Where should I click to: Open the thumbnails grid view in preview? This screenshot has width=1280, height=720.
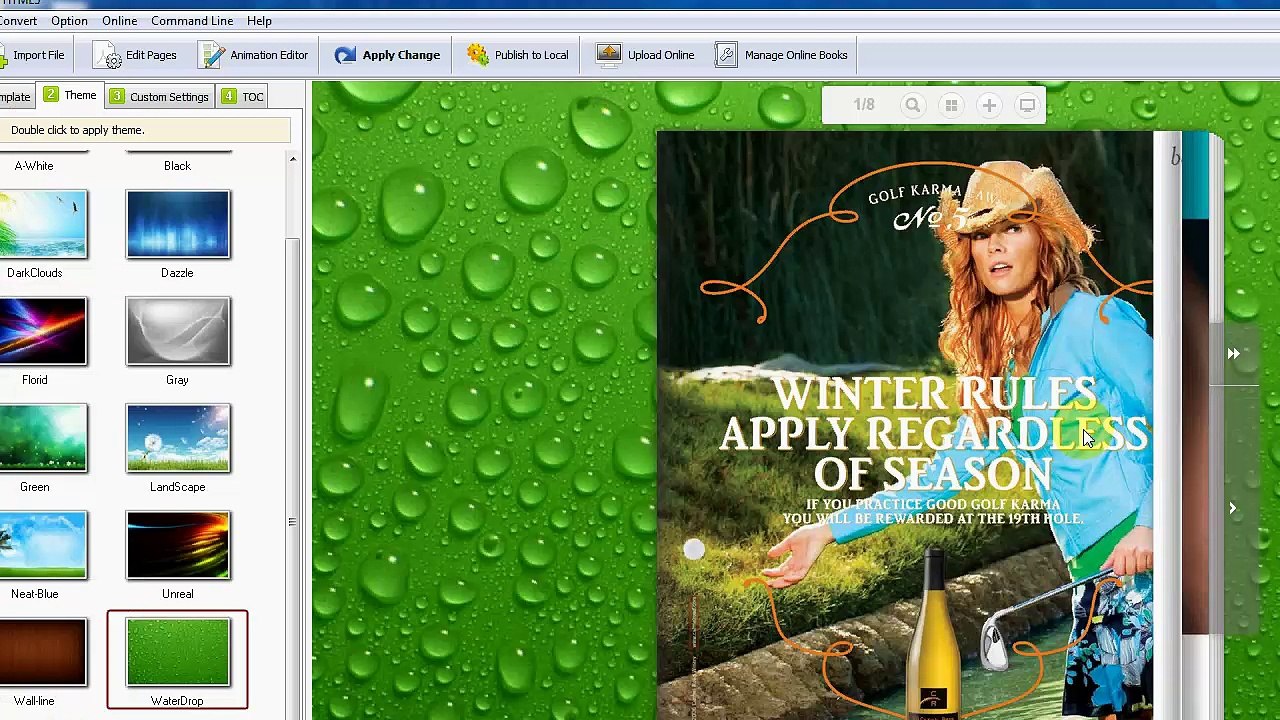click(x=951, y=105)
